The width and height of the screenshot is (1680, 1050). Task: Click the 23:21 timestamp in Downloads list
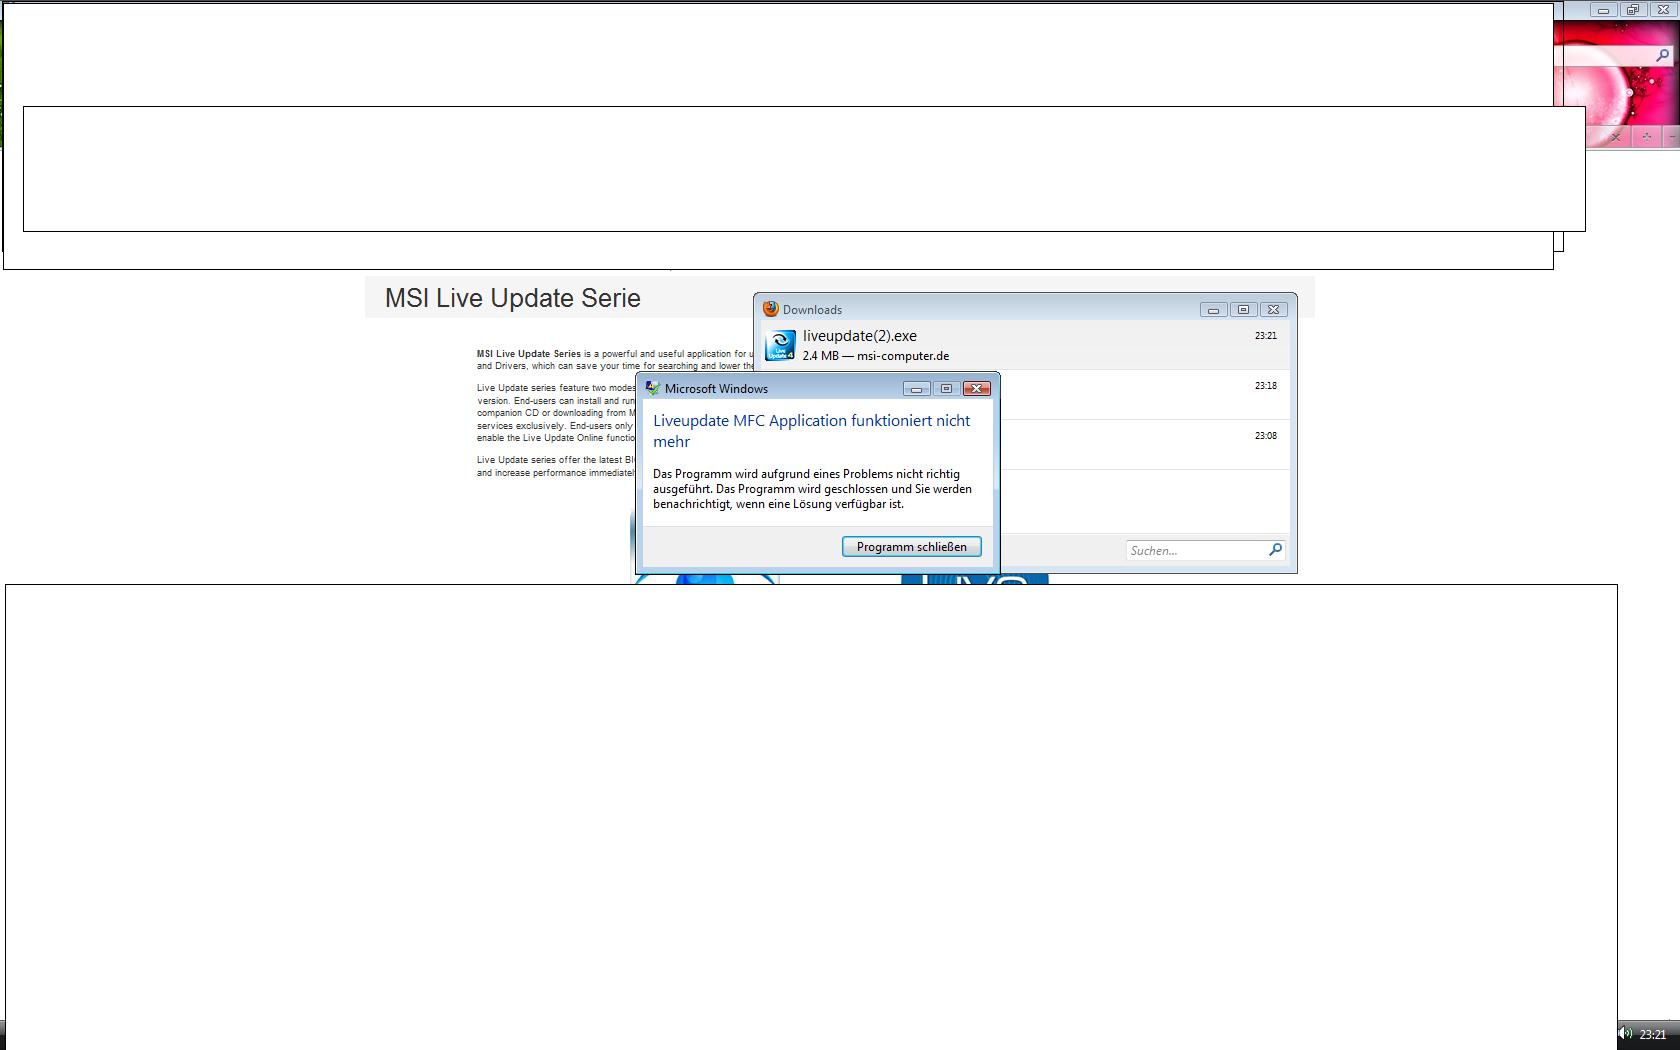click(1266, 336)
